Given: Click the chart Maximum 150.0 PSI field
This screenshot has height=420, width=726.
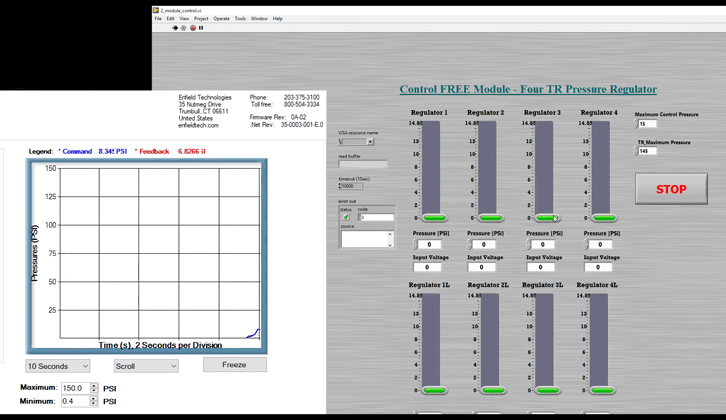Looking at the screenshot, I should 75,388.
